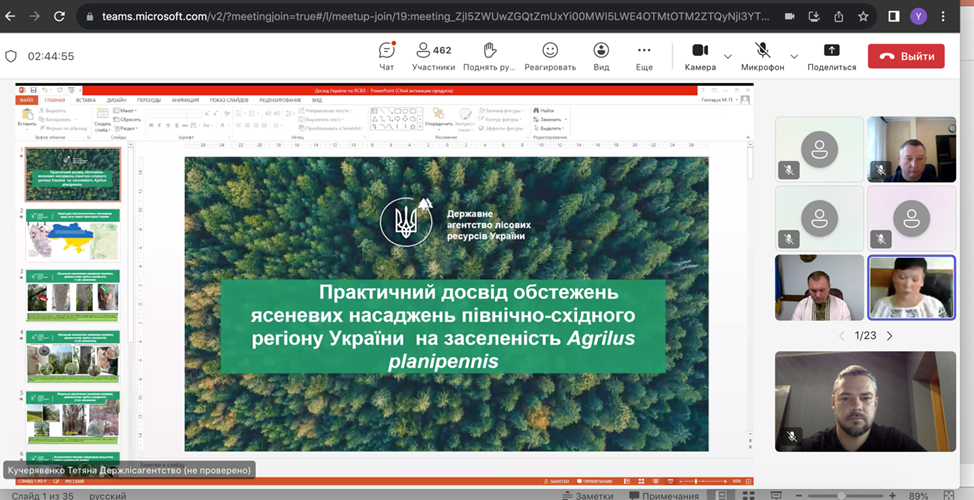Switch to ВИД ribbon tab
This screenshot has height=500, width=974.
pos(317,100)
